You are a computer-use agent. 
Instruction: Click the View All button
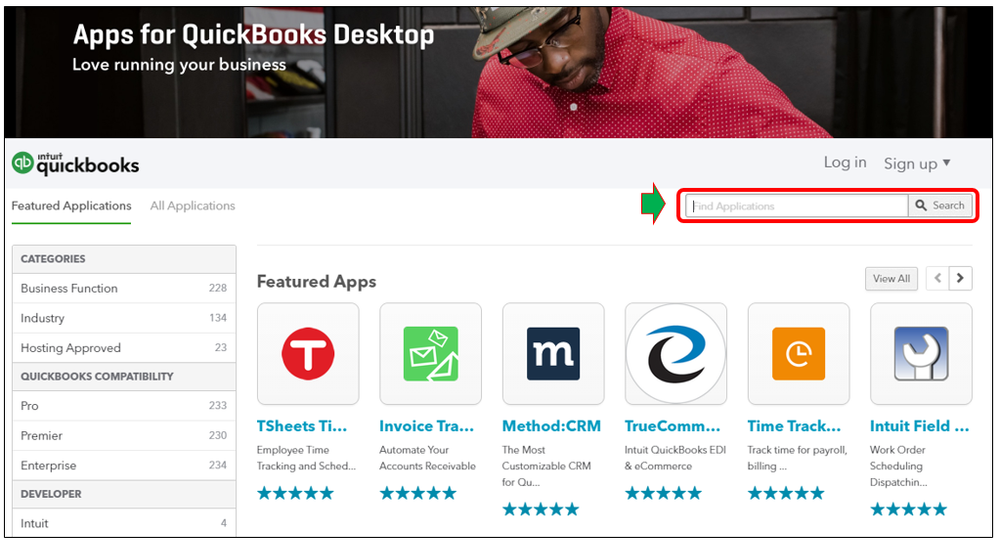[x=891, y=278]
